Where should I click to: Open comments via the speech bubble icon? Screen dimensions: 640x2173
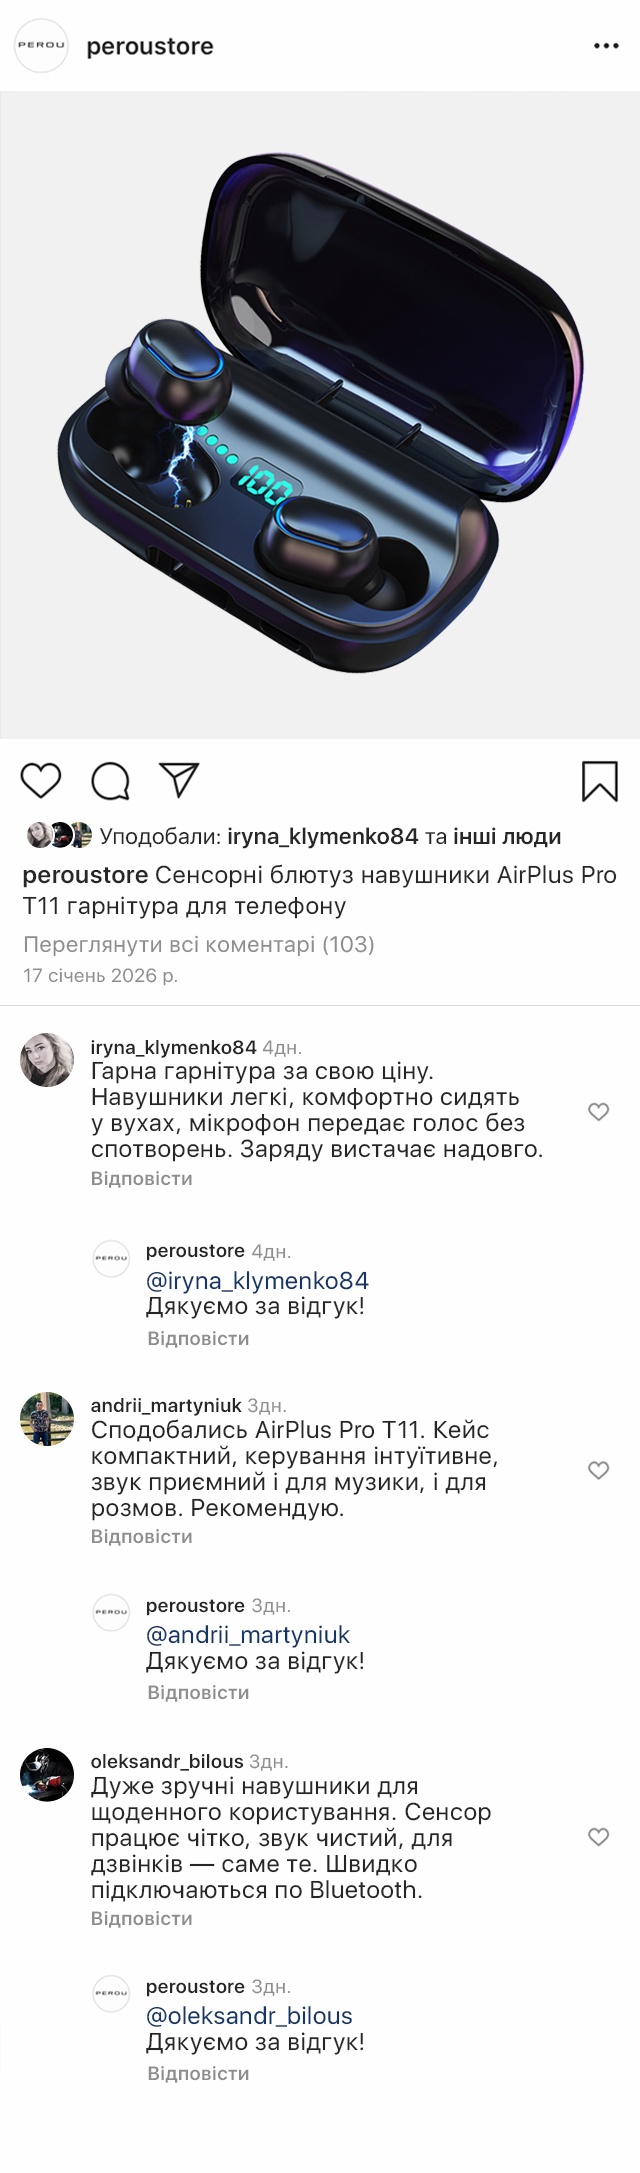(110, 781)
